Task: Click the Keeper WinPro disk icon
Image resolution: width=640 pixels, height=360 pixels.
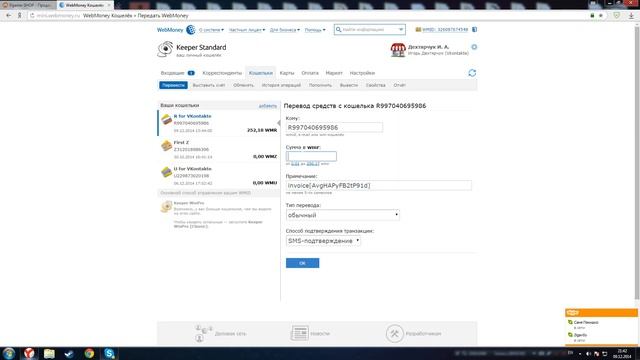Action: coord(166,207)
